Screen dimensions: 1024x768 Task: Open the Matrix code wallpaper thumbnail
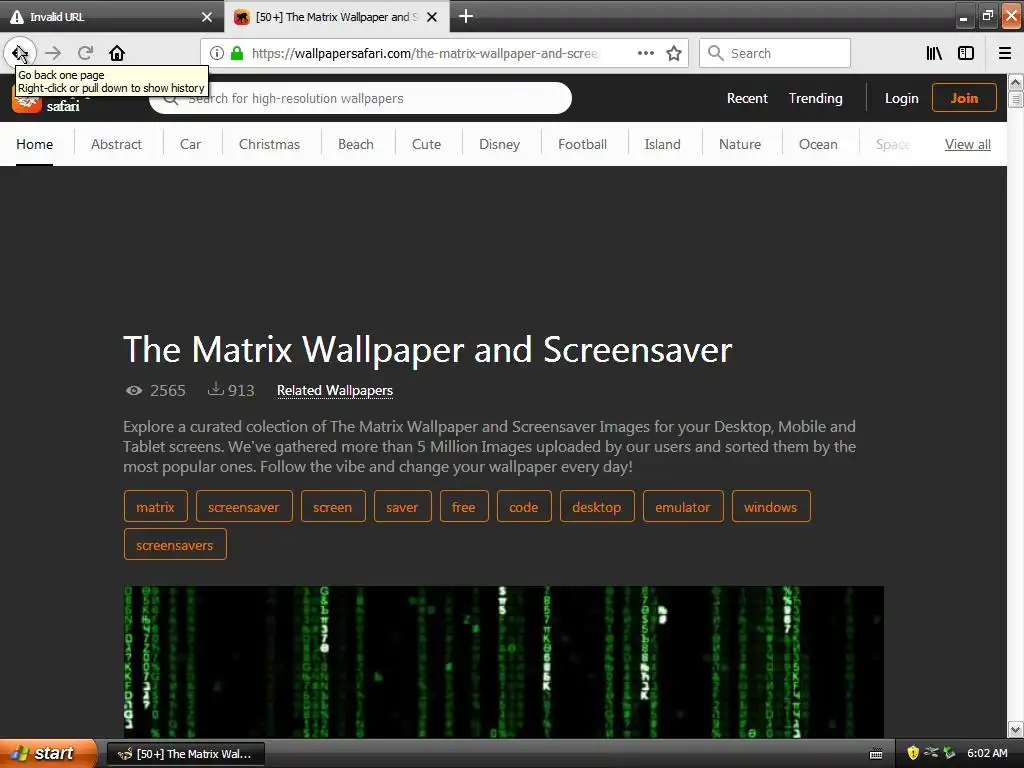pos(504,662)
